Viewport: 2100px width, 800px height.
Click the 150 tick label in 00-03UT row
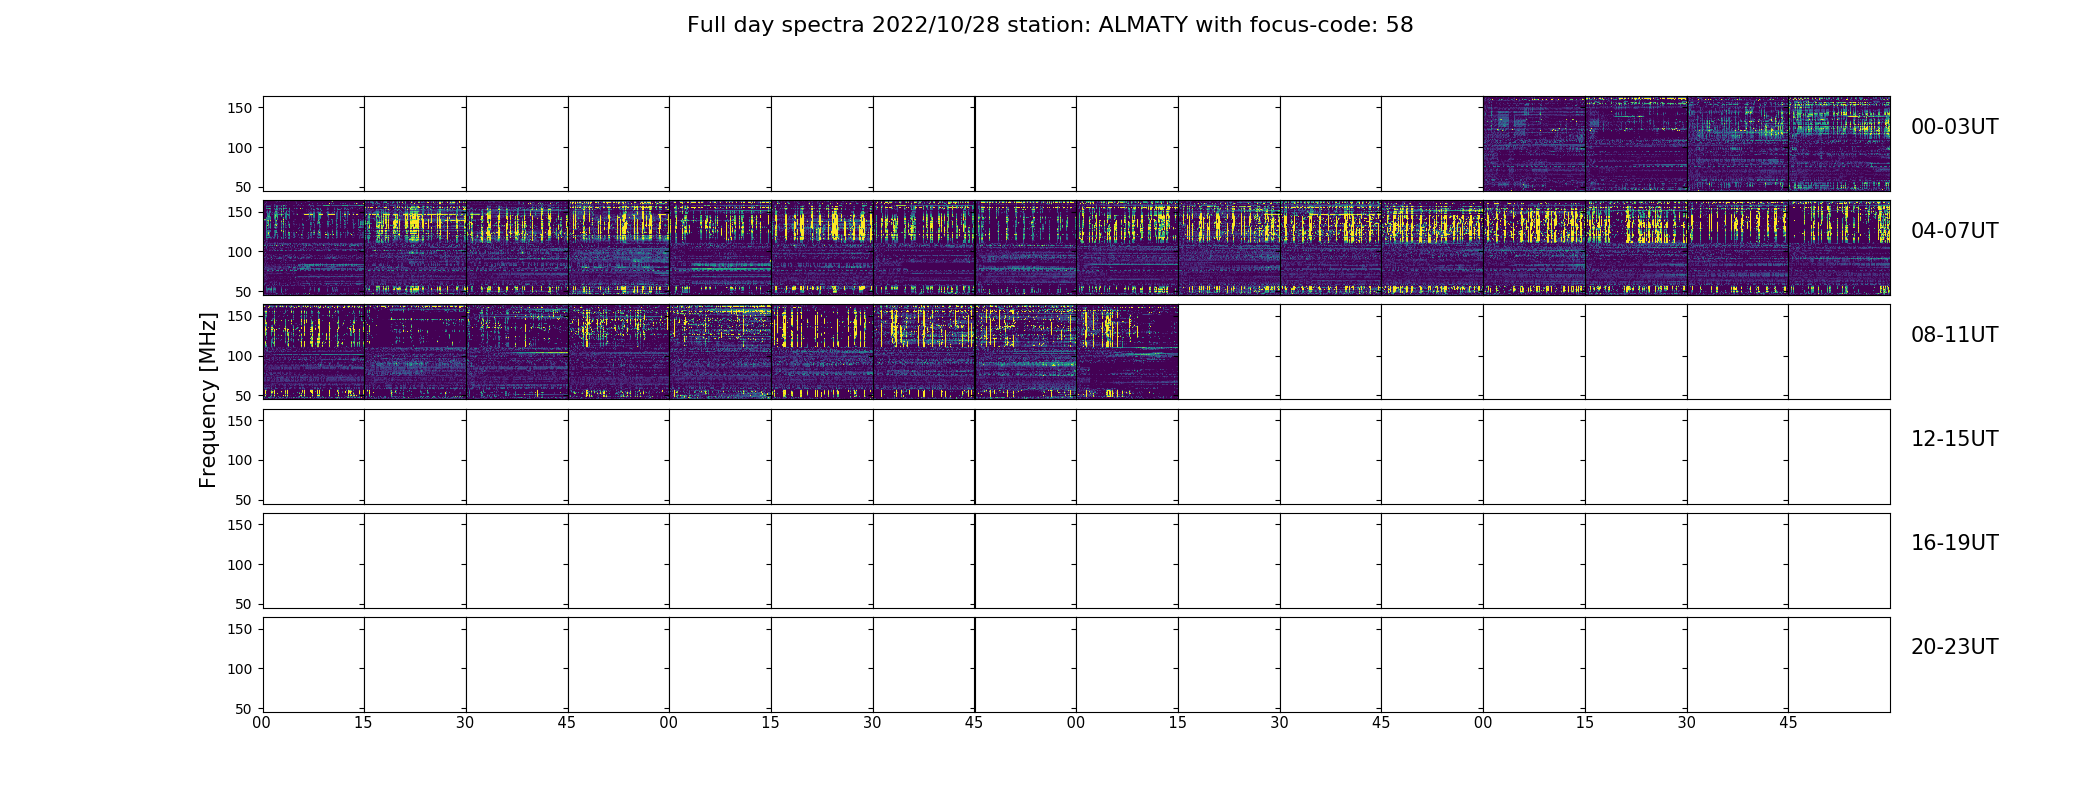(241, 108)
